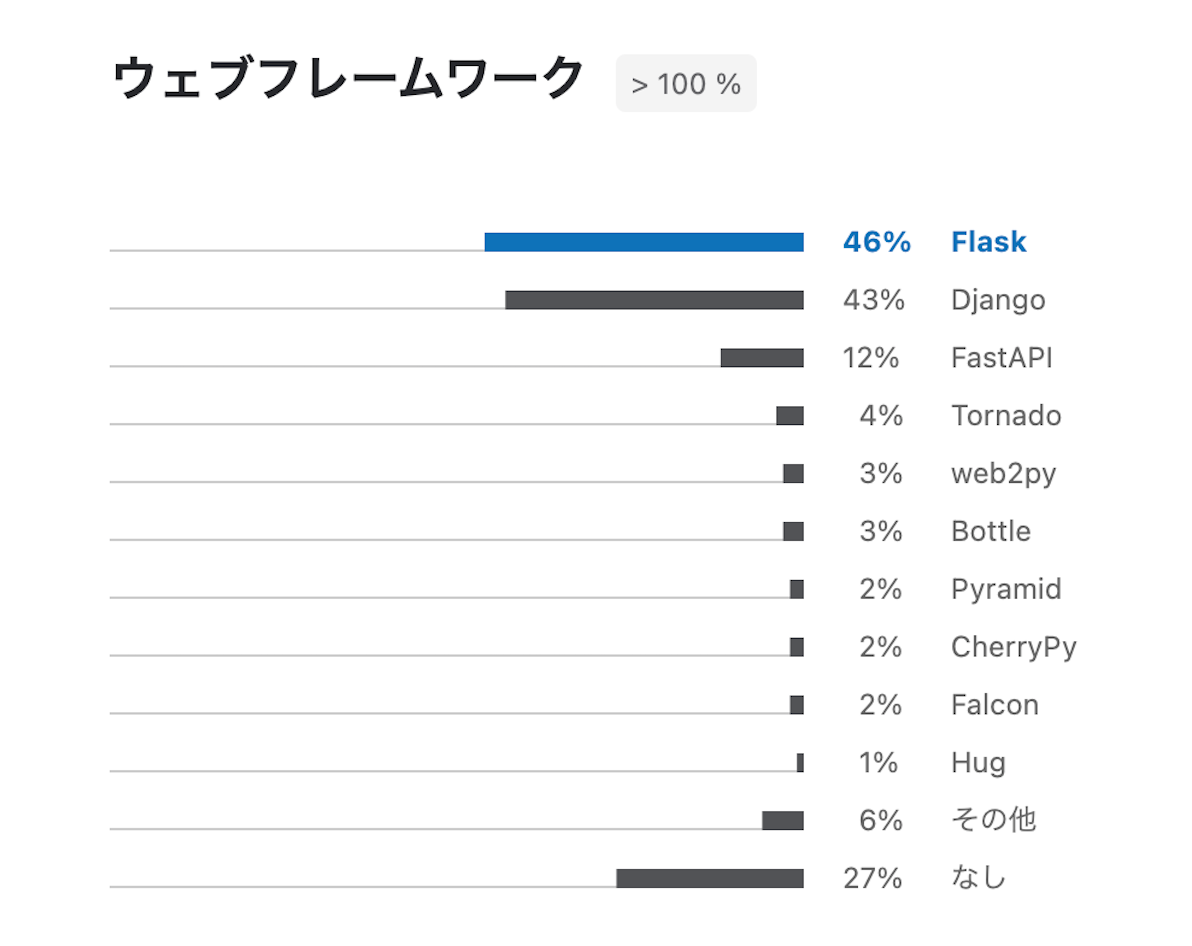Click the Falcon label
The width and height of the screenshot is (1192, 946).
(994, 705)
